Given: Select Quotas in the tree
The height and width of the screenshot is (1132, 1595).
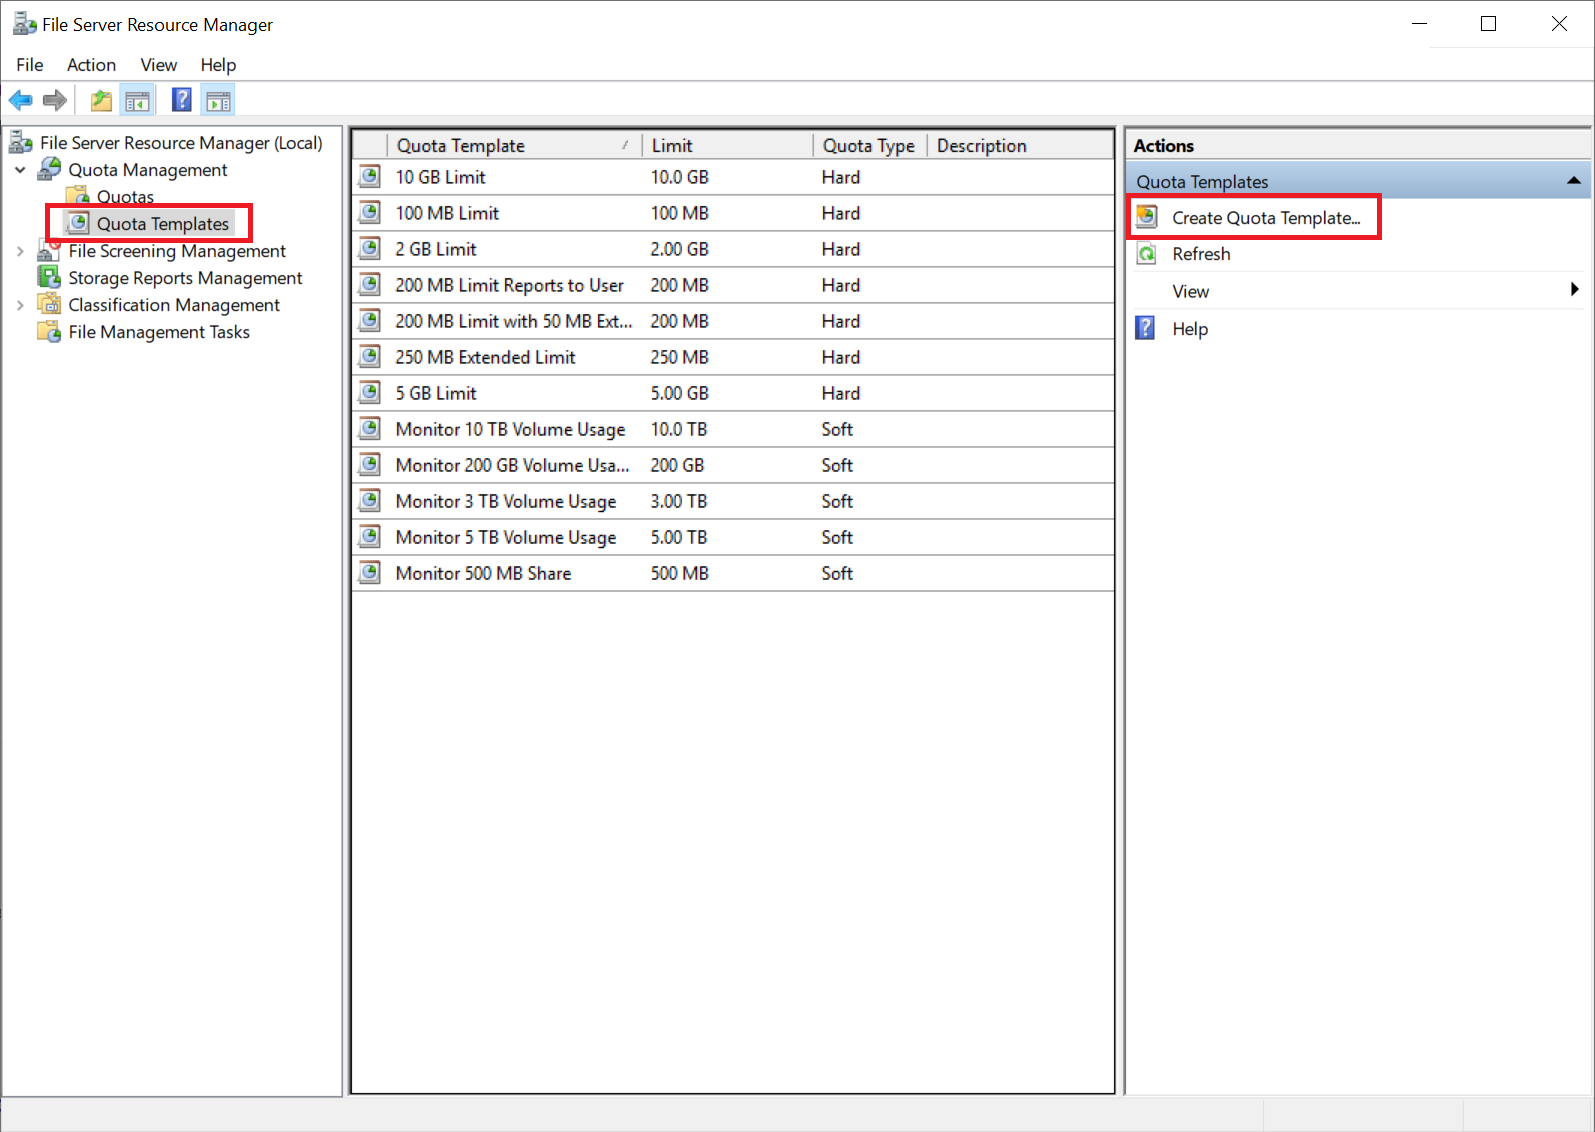Looking at the screenshot, I should (125, 197).
